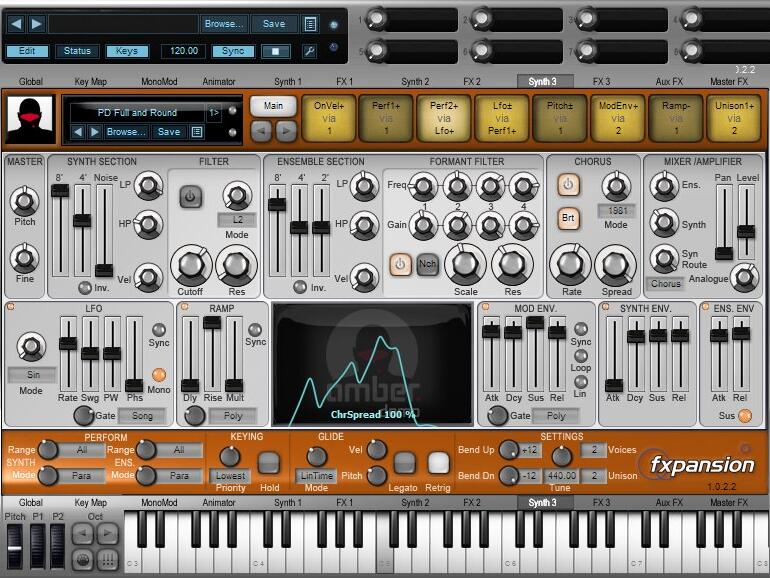Toggle LFO Mono button
This screenshot has width=770, height=578.
[x=159, y=375]
